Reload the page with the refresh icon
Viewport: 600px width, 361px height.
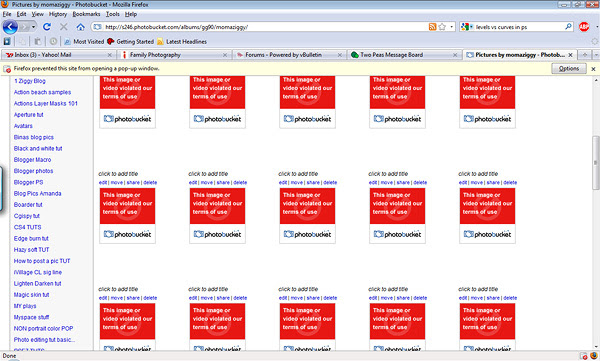click(x=47, y=27)
